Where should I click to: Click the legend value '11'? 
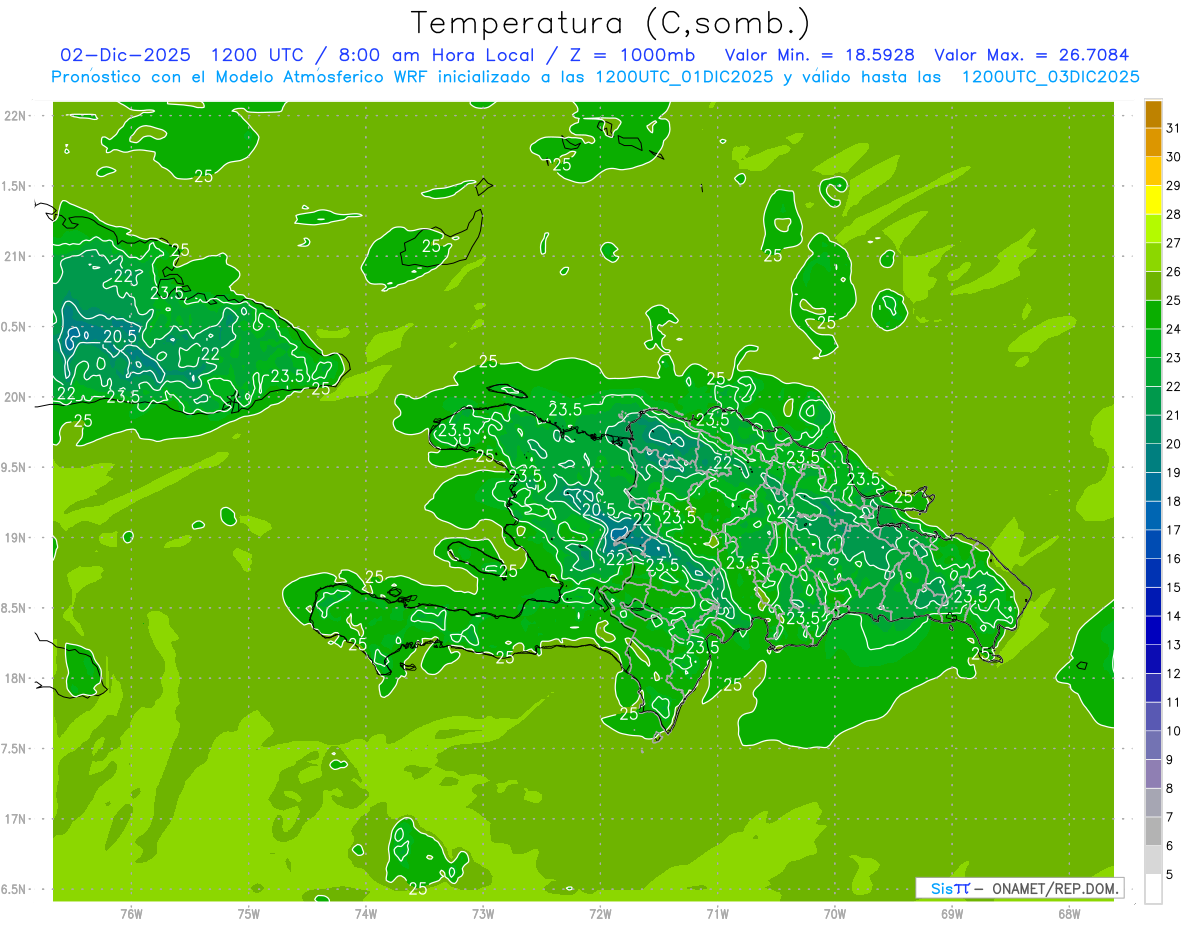1173,703
